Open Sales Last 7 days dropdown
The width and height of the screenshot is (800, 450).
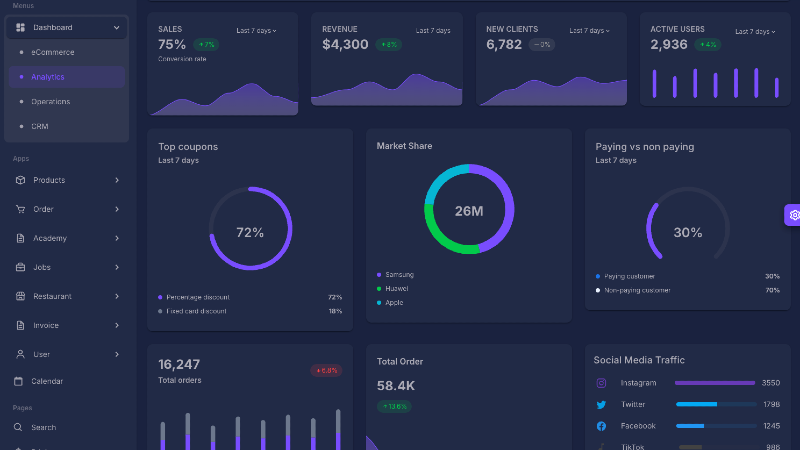[x=256, y=31]
